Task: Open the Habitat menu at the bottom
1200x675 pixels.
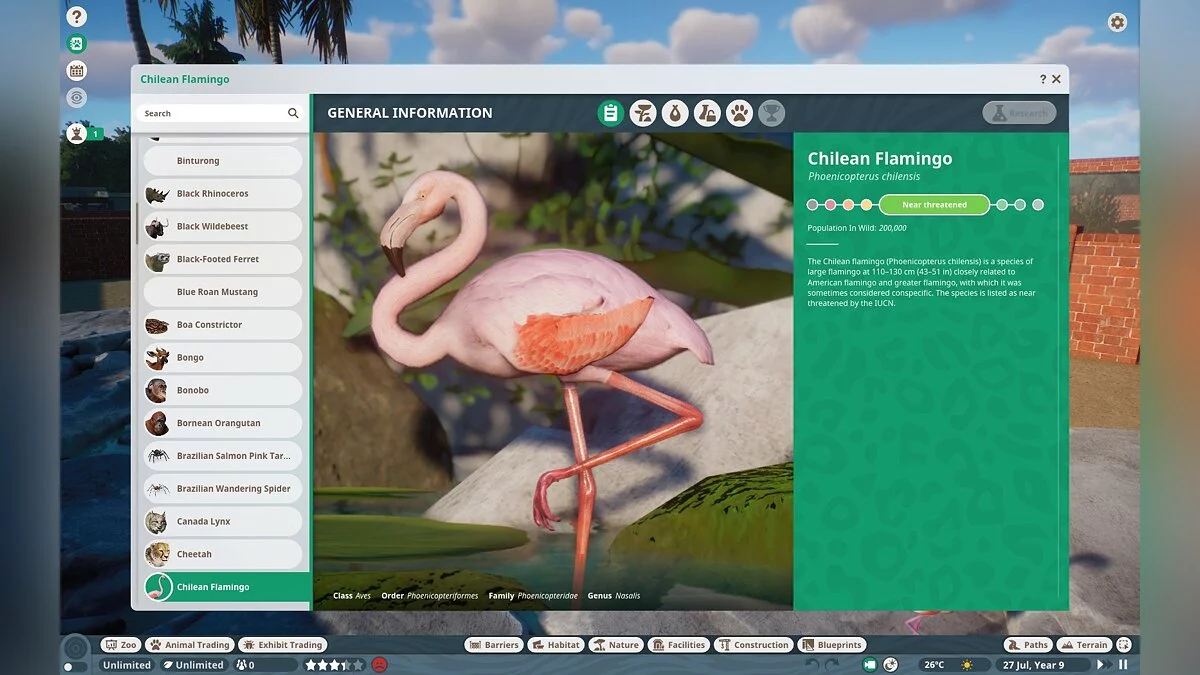Action: tap(556, 644)
